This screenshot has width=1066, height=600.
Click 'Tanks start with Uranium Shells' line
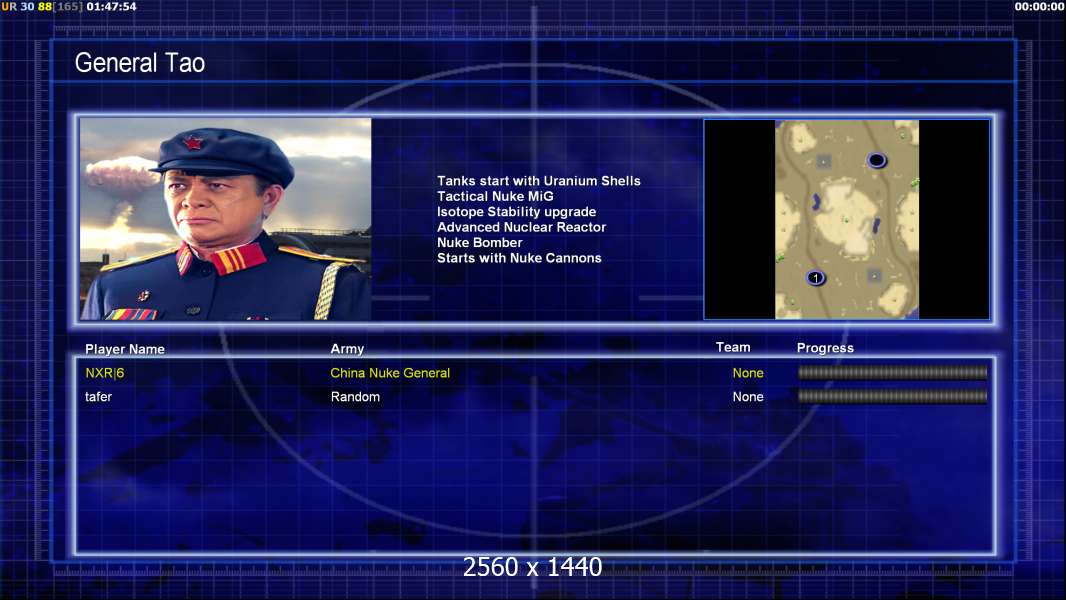click(x=538, y=181)
